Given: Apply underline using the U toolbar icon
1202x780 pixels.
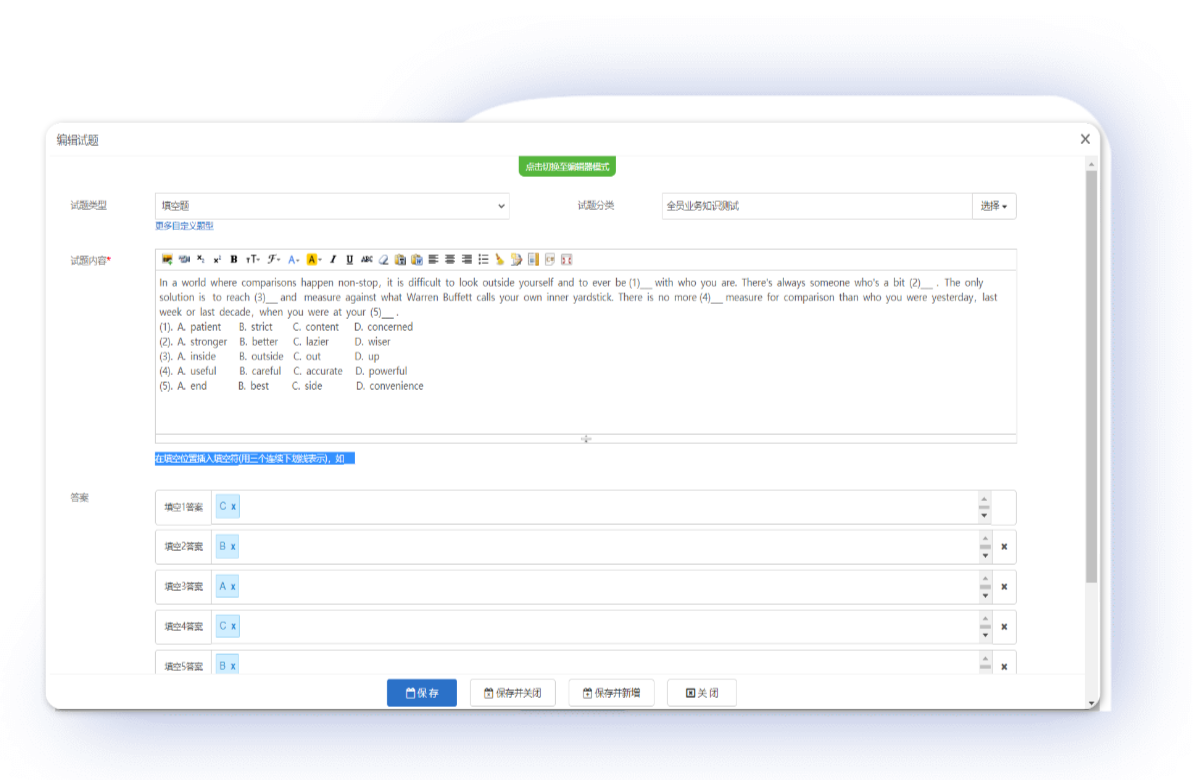Looking at the screenshot, I should [350, 260].
